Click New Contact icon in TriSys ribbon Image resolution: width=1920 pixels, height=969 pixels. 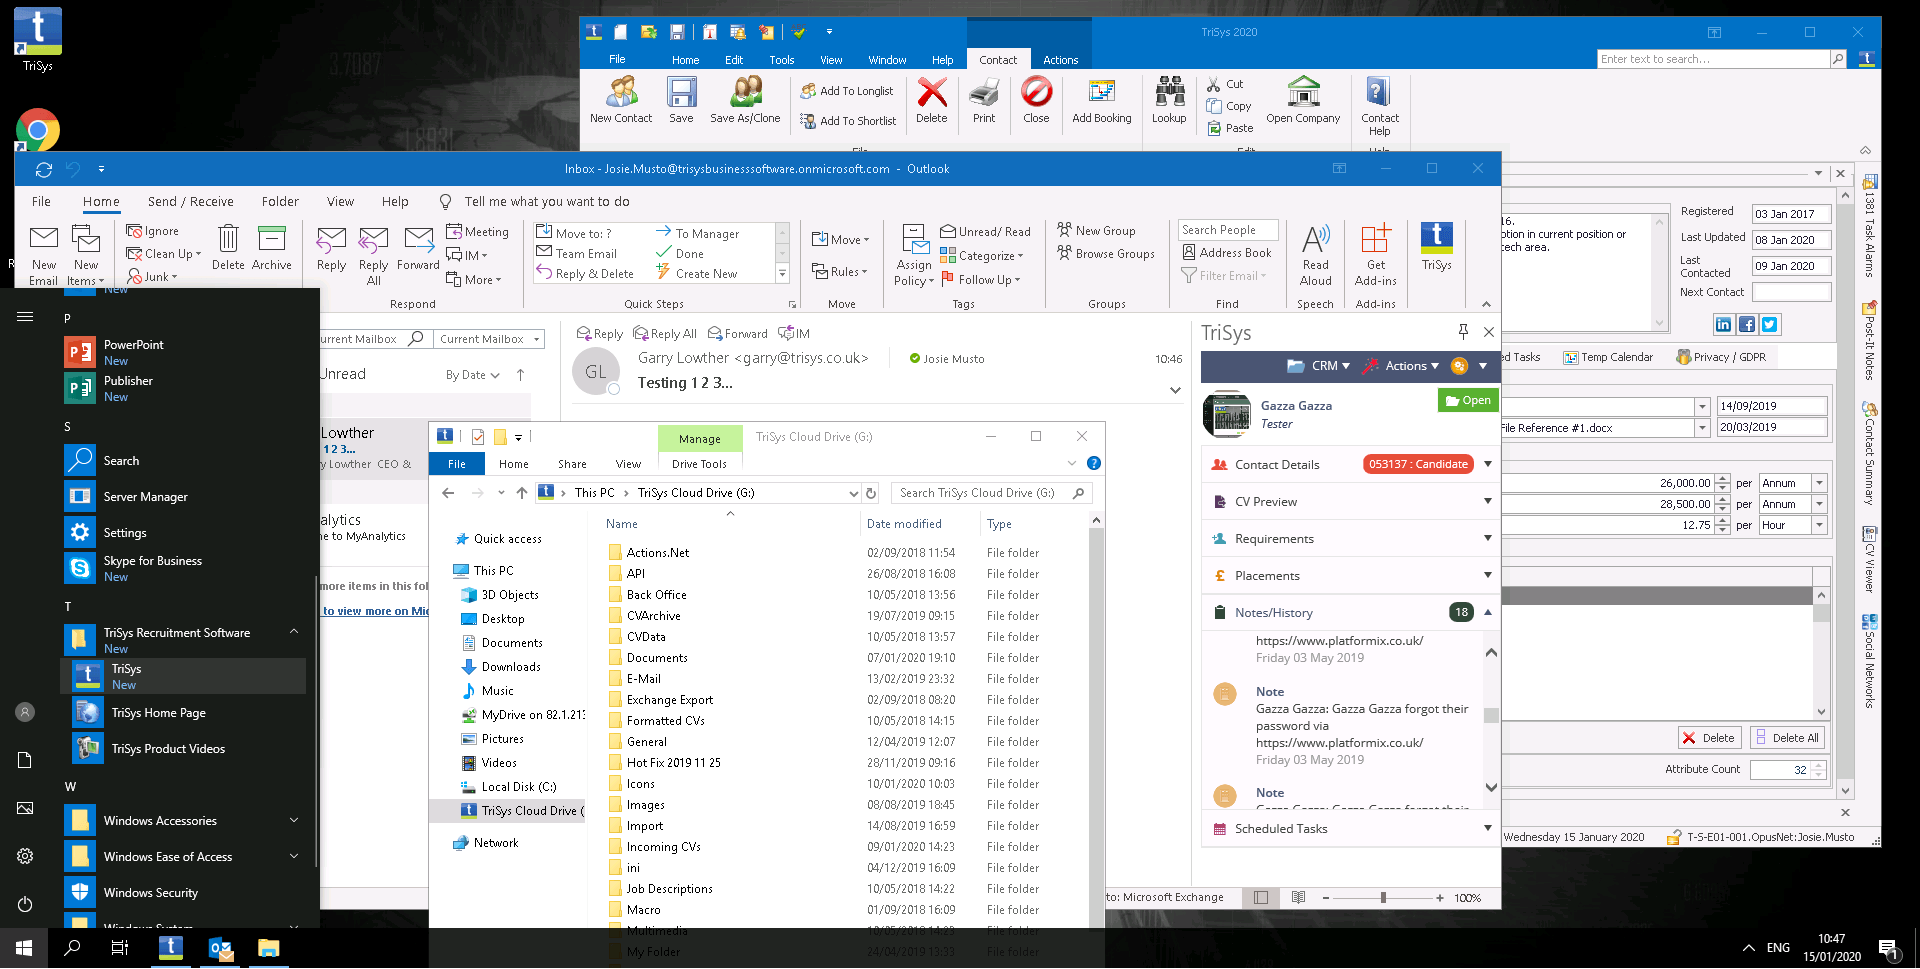(x=621, y=100)
